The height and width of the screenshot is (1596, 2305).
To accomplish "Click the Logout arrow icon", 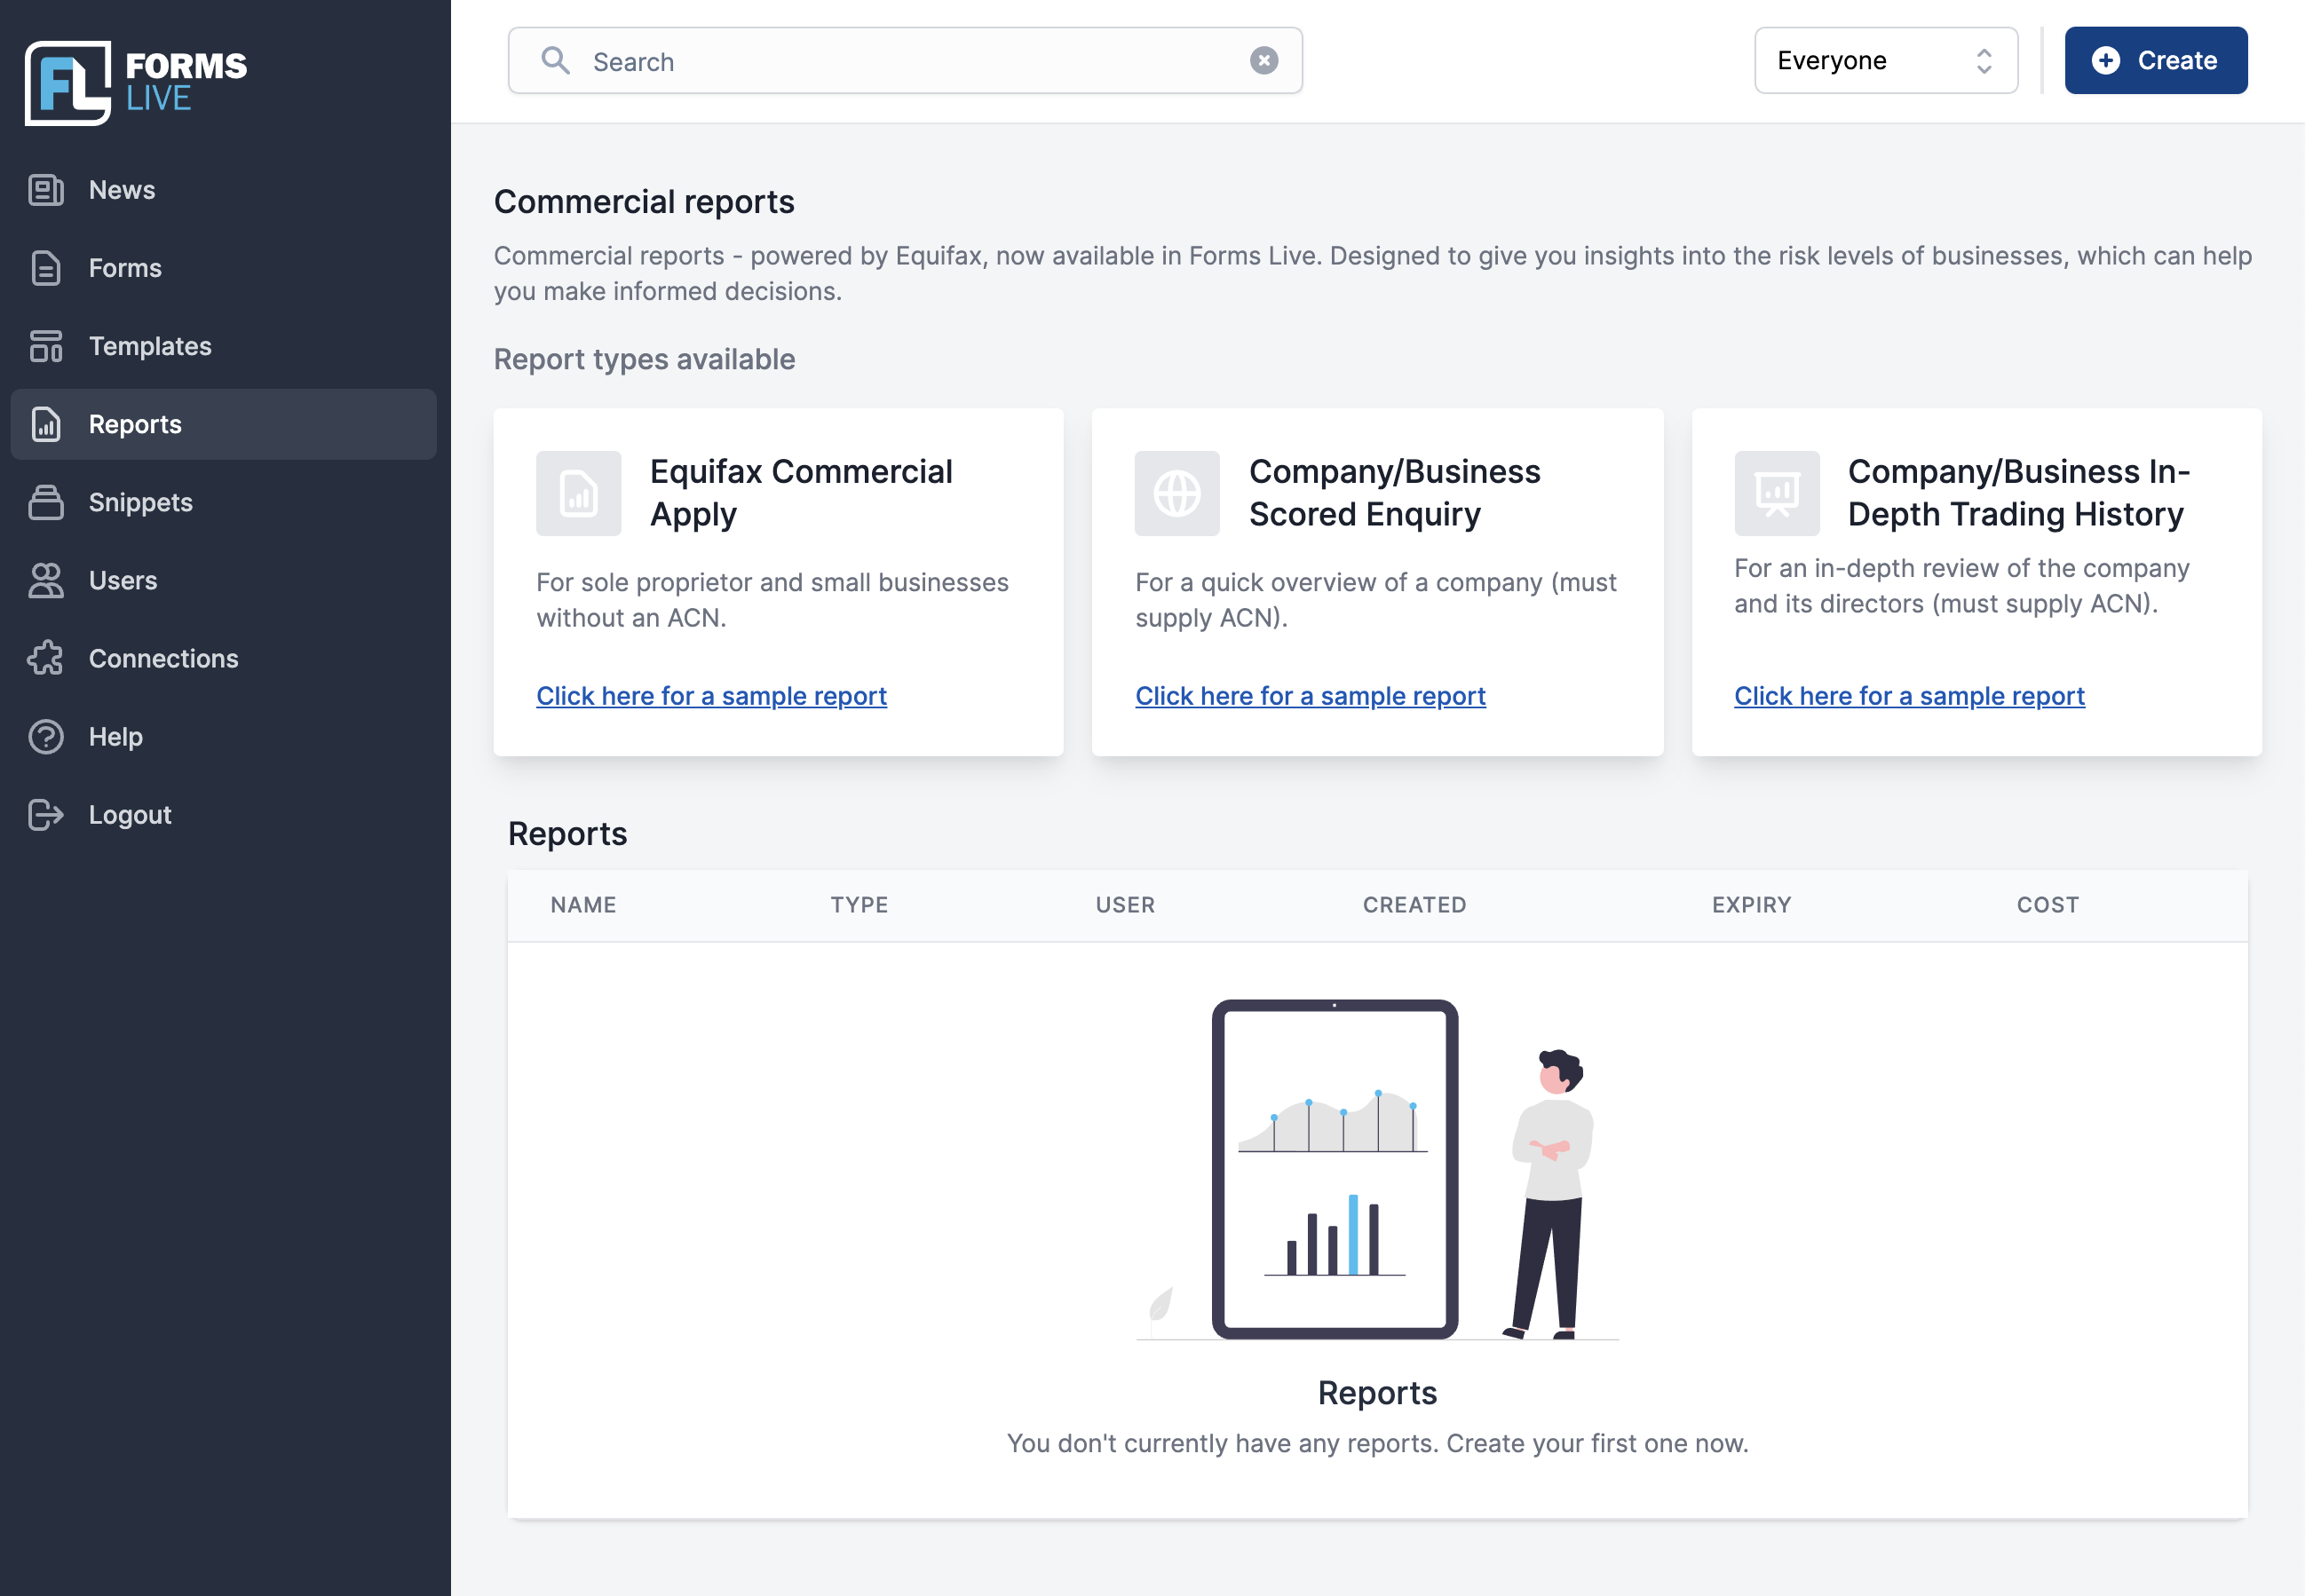I will (x=46, y=815).
